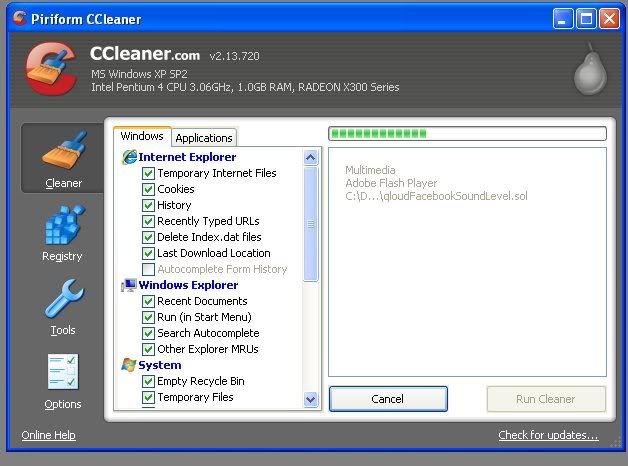Viewport: 628px width, 466px height.
Task: Click the MS Windows XP SP2 text
Action: click(x=139, y=74)
